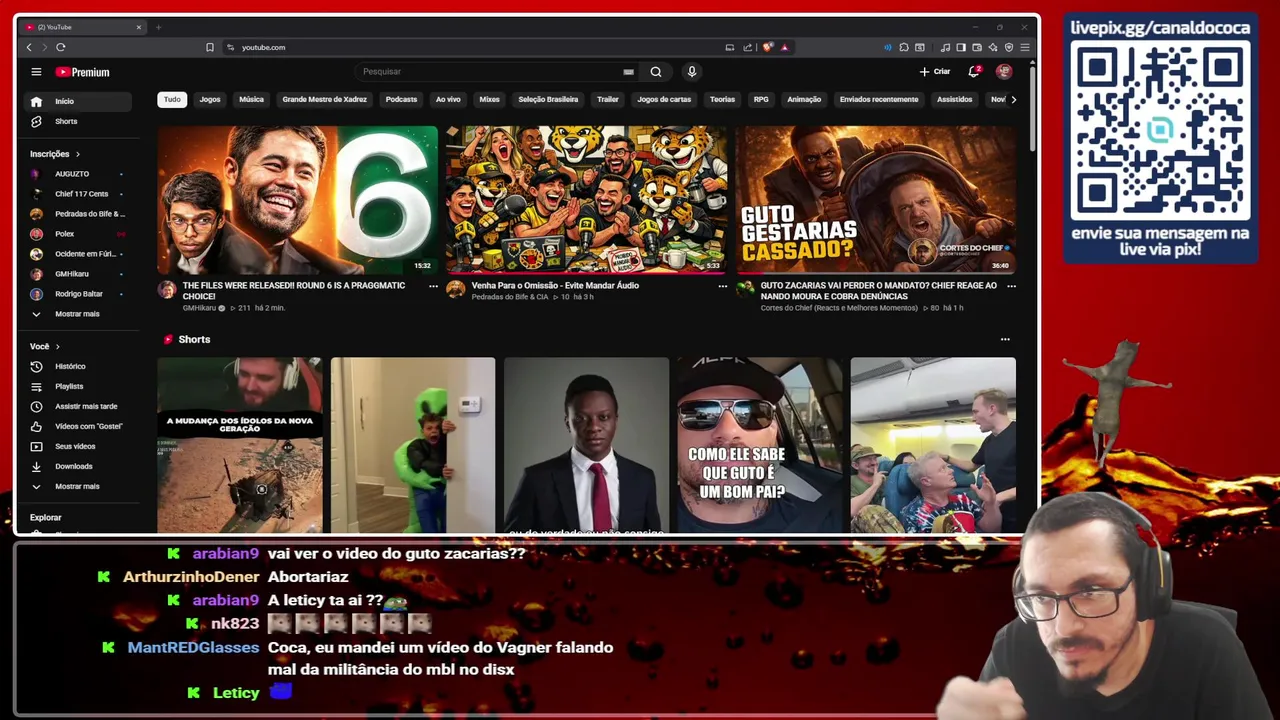Click the on-screen keyboard icon in search box
This screenshot has width=1280, height=720.
[x=628, y=72]
